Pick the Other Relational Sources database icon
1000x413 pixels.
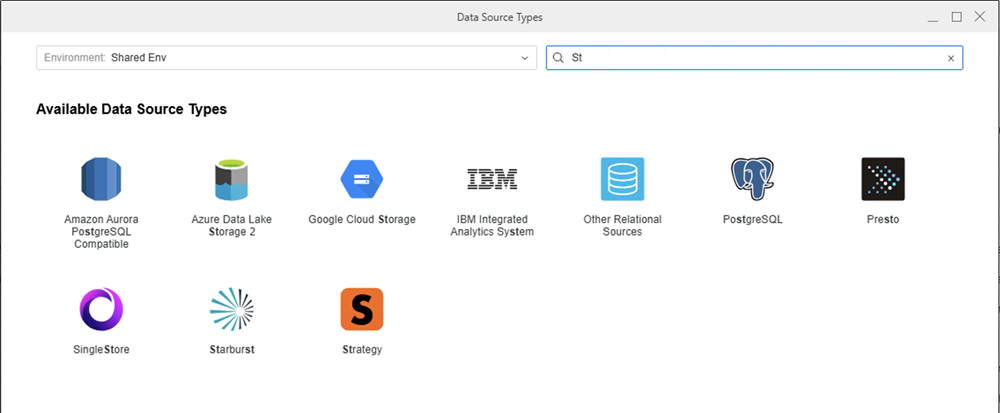[x=622, y=179]
